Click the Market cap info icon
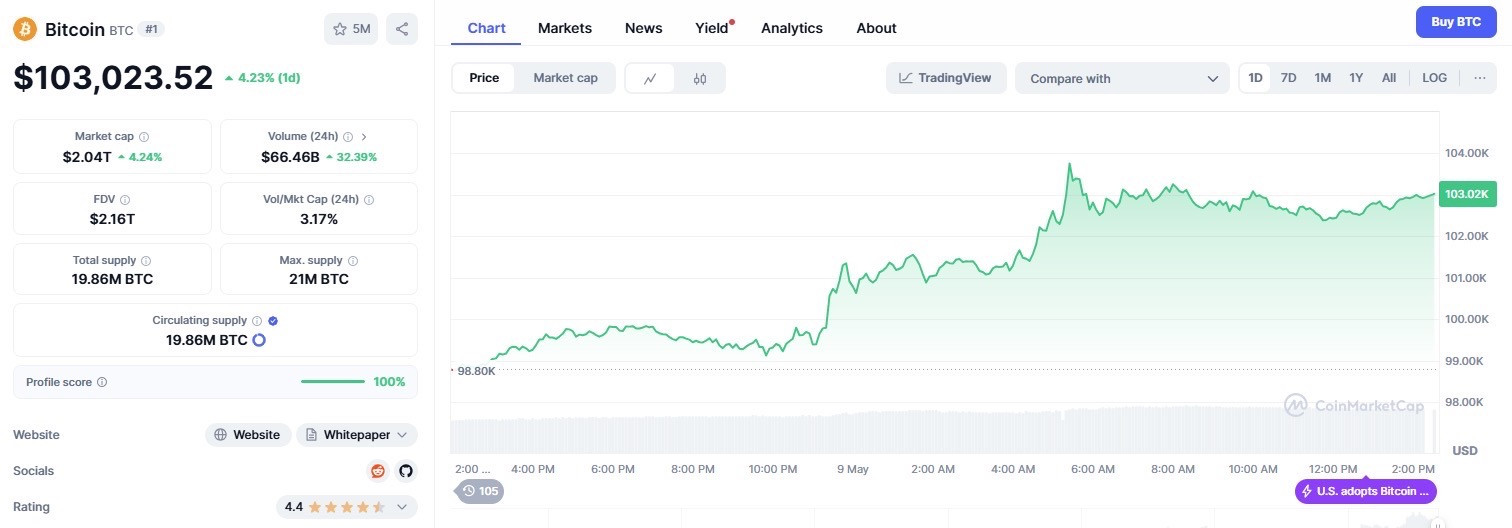Image resolution: width=1512 pixels, height=528 pixels. [144, 137]
